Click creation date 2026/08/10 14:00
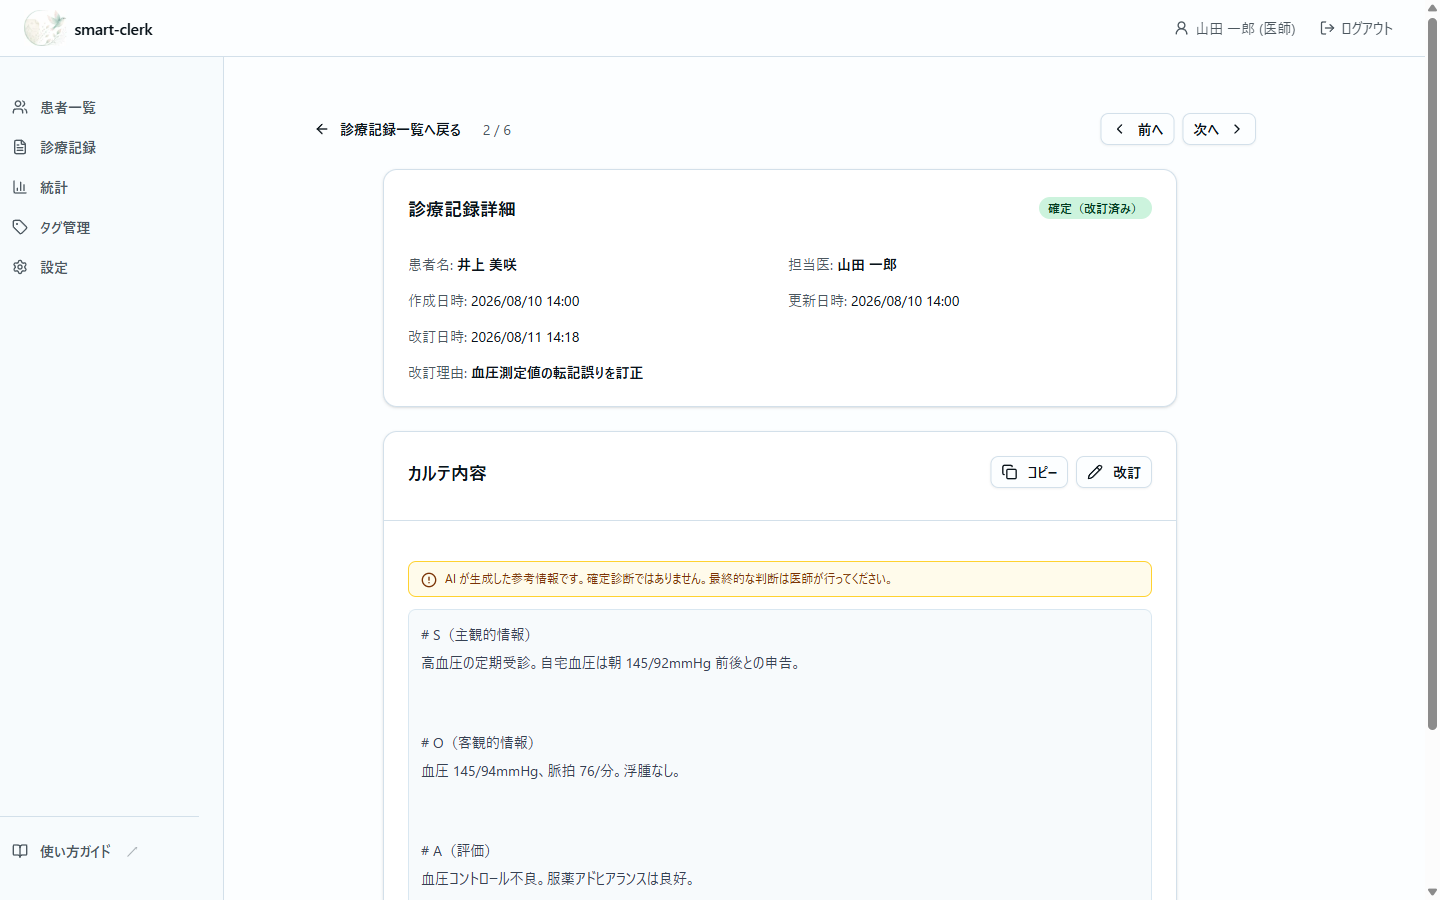This screenshot has height=900, width=1440. pyautogui.click(x=525, y=301)
